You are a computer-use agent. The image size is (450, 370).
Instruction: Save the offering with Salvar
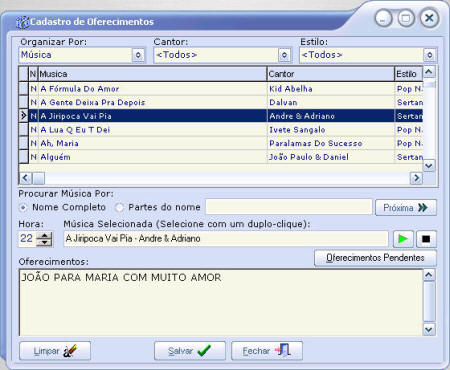pyautogui.click(x=190, y=351)
